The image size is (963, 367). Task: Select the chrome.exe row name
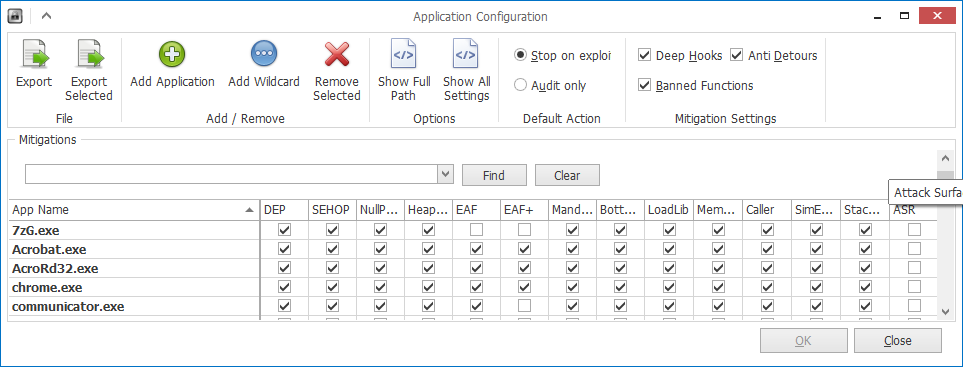coord(47,288)
